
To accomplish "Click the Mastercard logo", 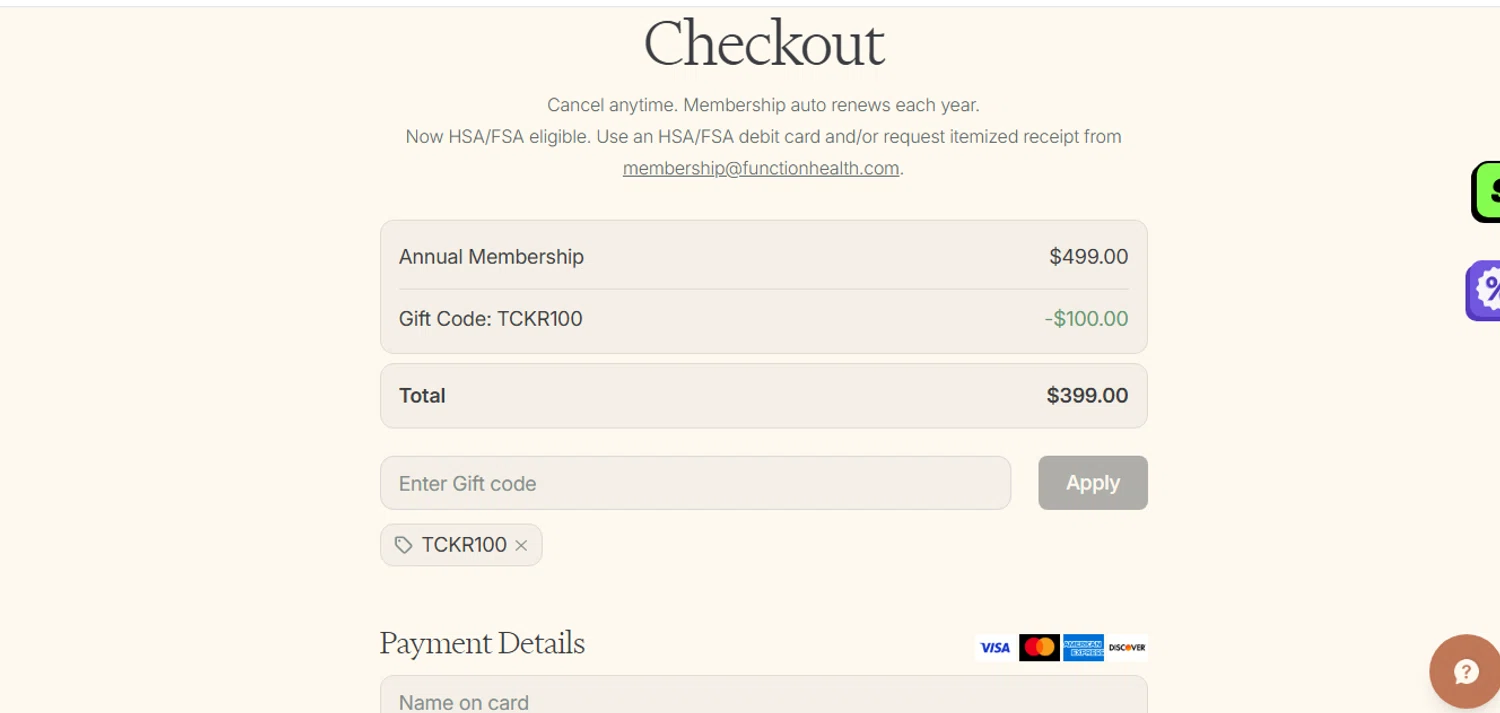I will (x=1039, y=648).
